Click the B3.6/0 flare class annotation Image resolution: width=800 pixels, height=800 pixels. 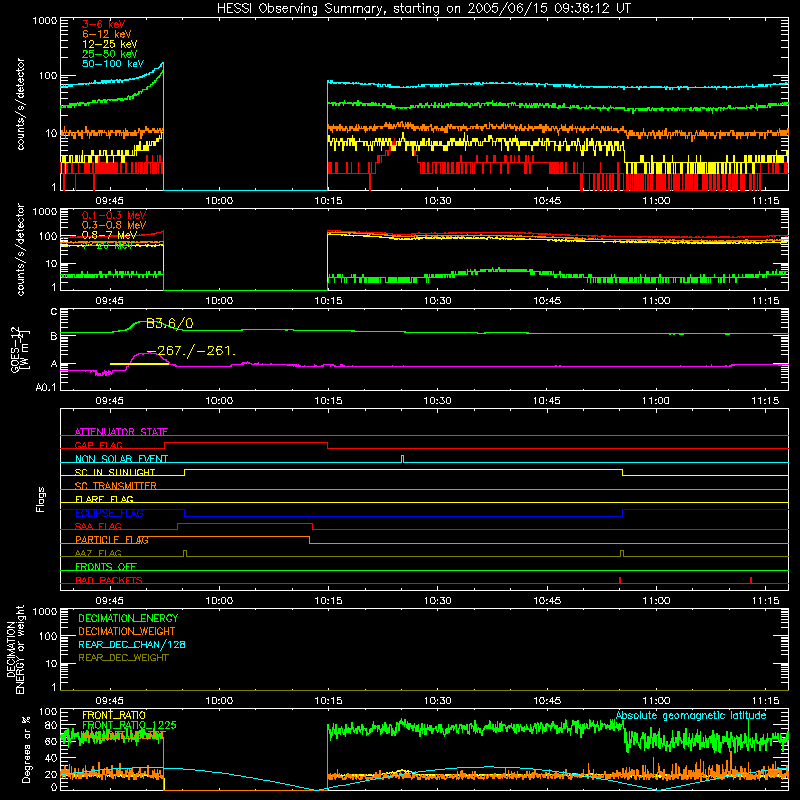pyautogui.click(x=170, y=323)
